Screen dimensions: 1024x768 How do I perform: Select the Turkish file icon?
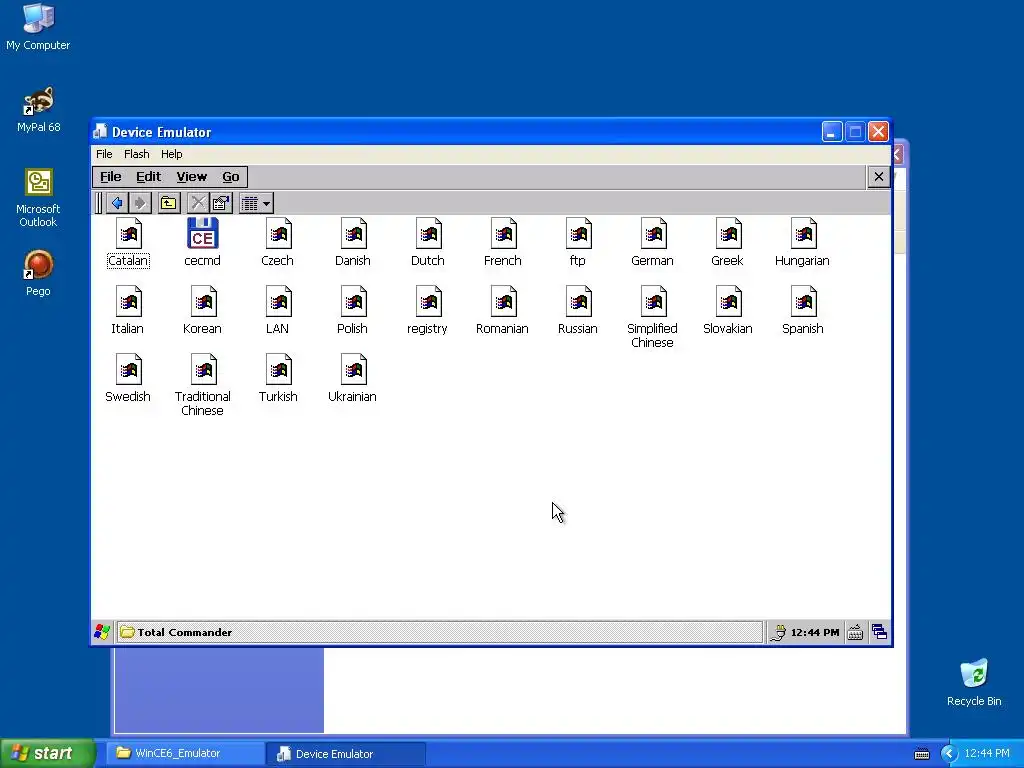tap(278, 370)
